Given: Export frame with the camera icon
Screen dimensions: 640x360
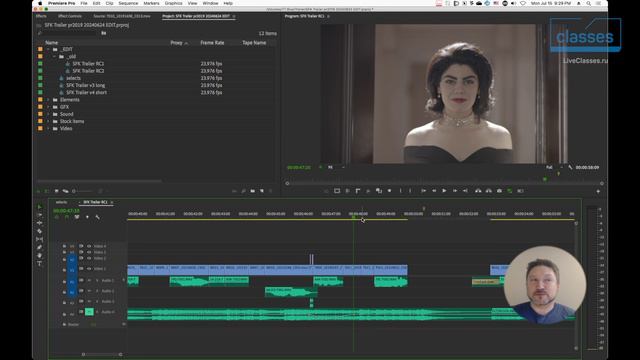Looking at the screenshot, I should (499, 191).
